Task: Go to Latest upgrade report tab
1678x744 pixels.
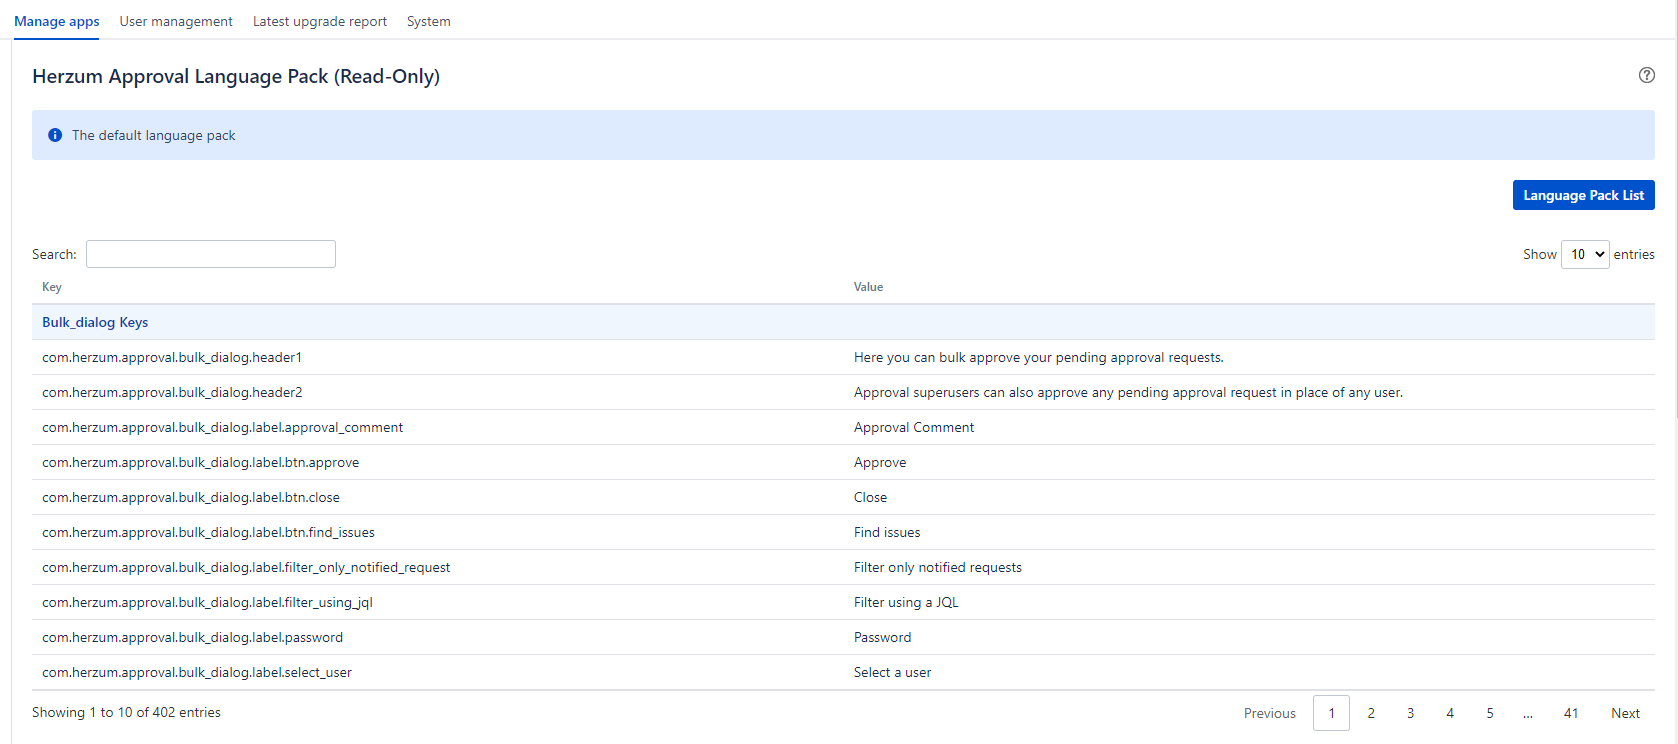Action: pos(320,21)
